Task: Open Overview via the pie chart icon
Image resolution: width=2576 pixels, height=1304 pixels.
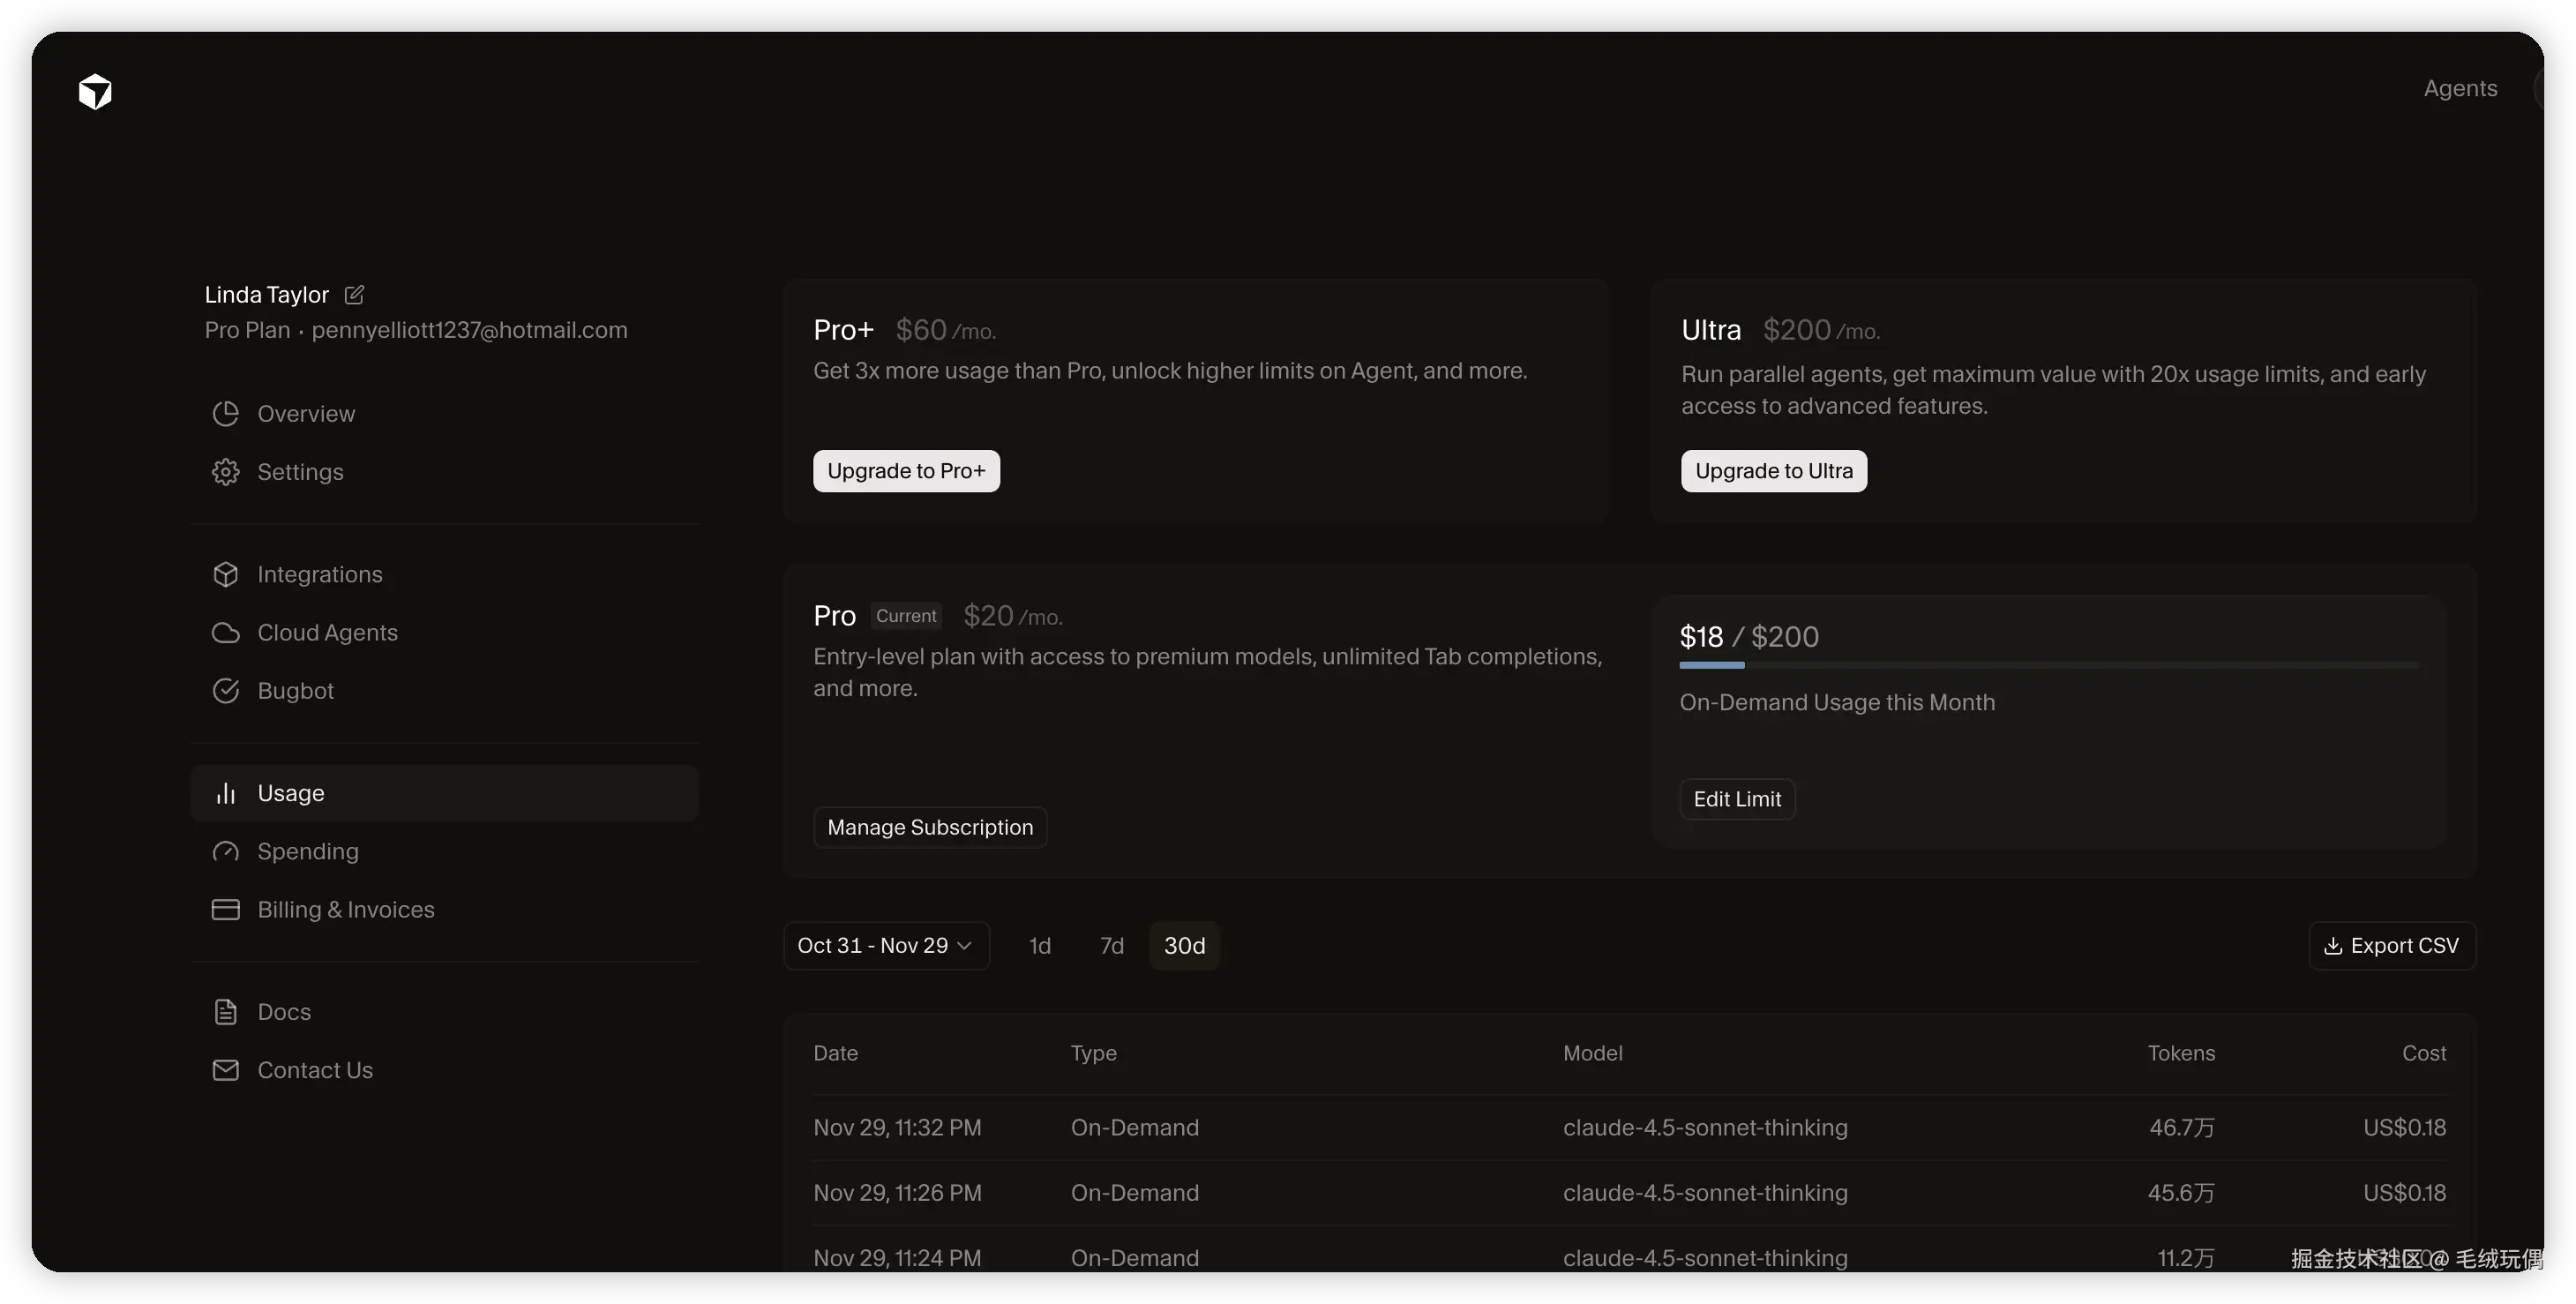Action: click(226, 414)
